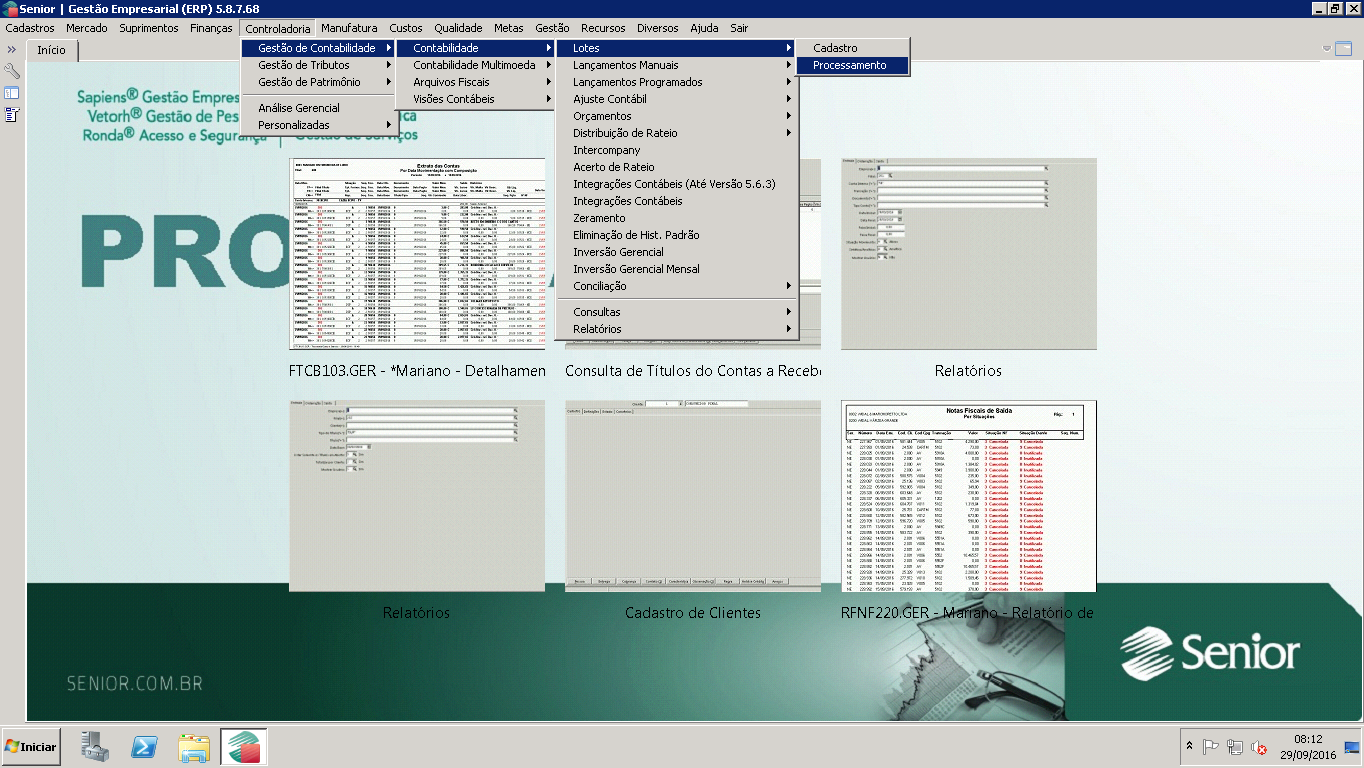Open the Custos menu
The width and height of the screenshot is (1364, 768).
pos(406,28)
